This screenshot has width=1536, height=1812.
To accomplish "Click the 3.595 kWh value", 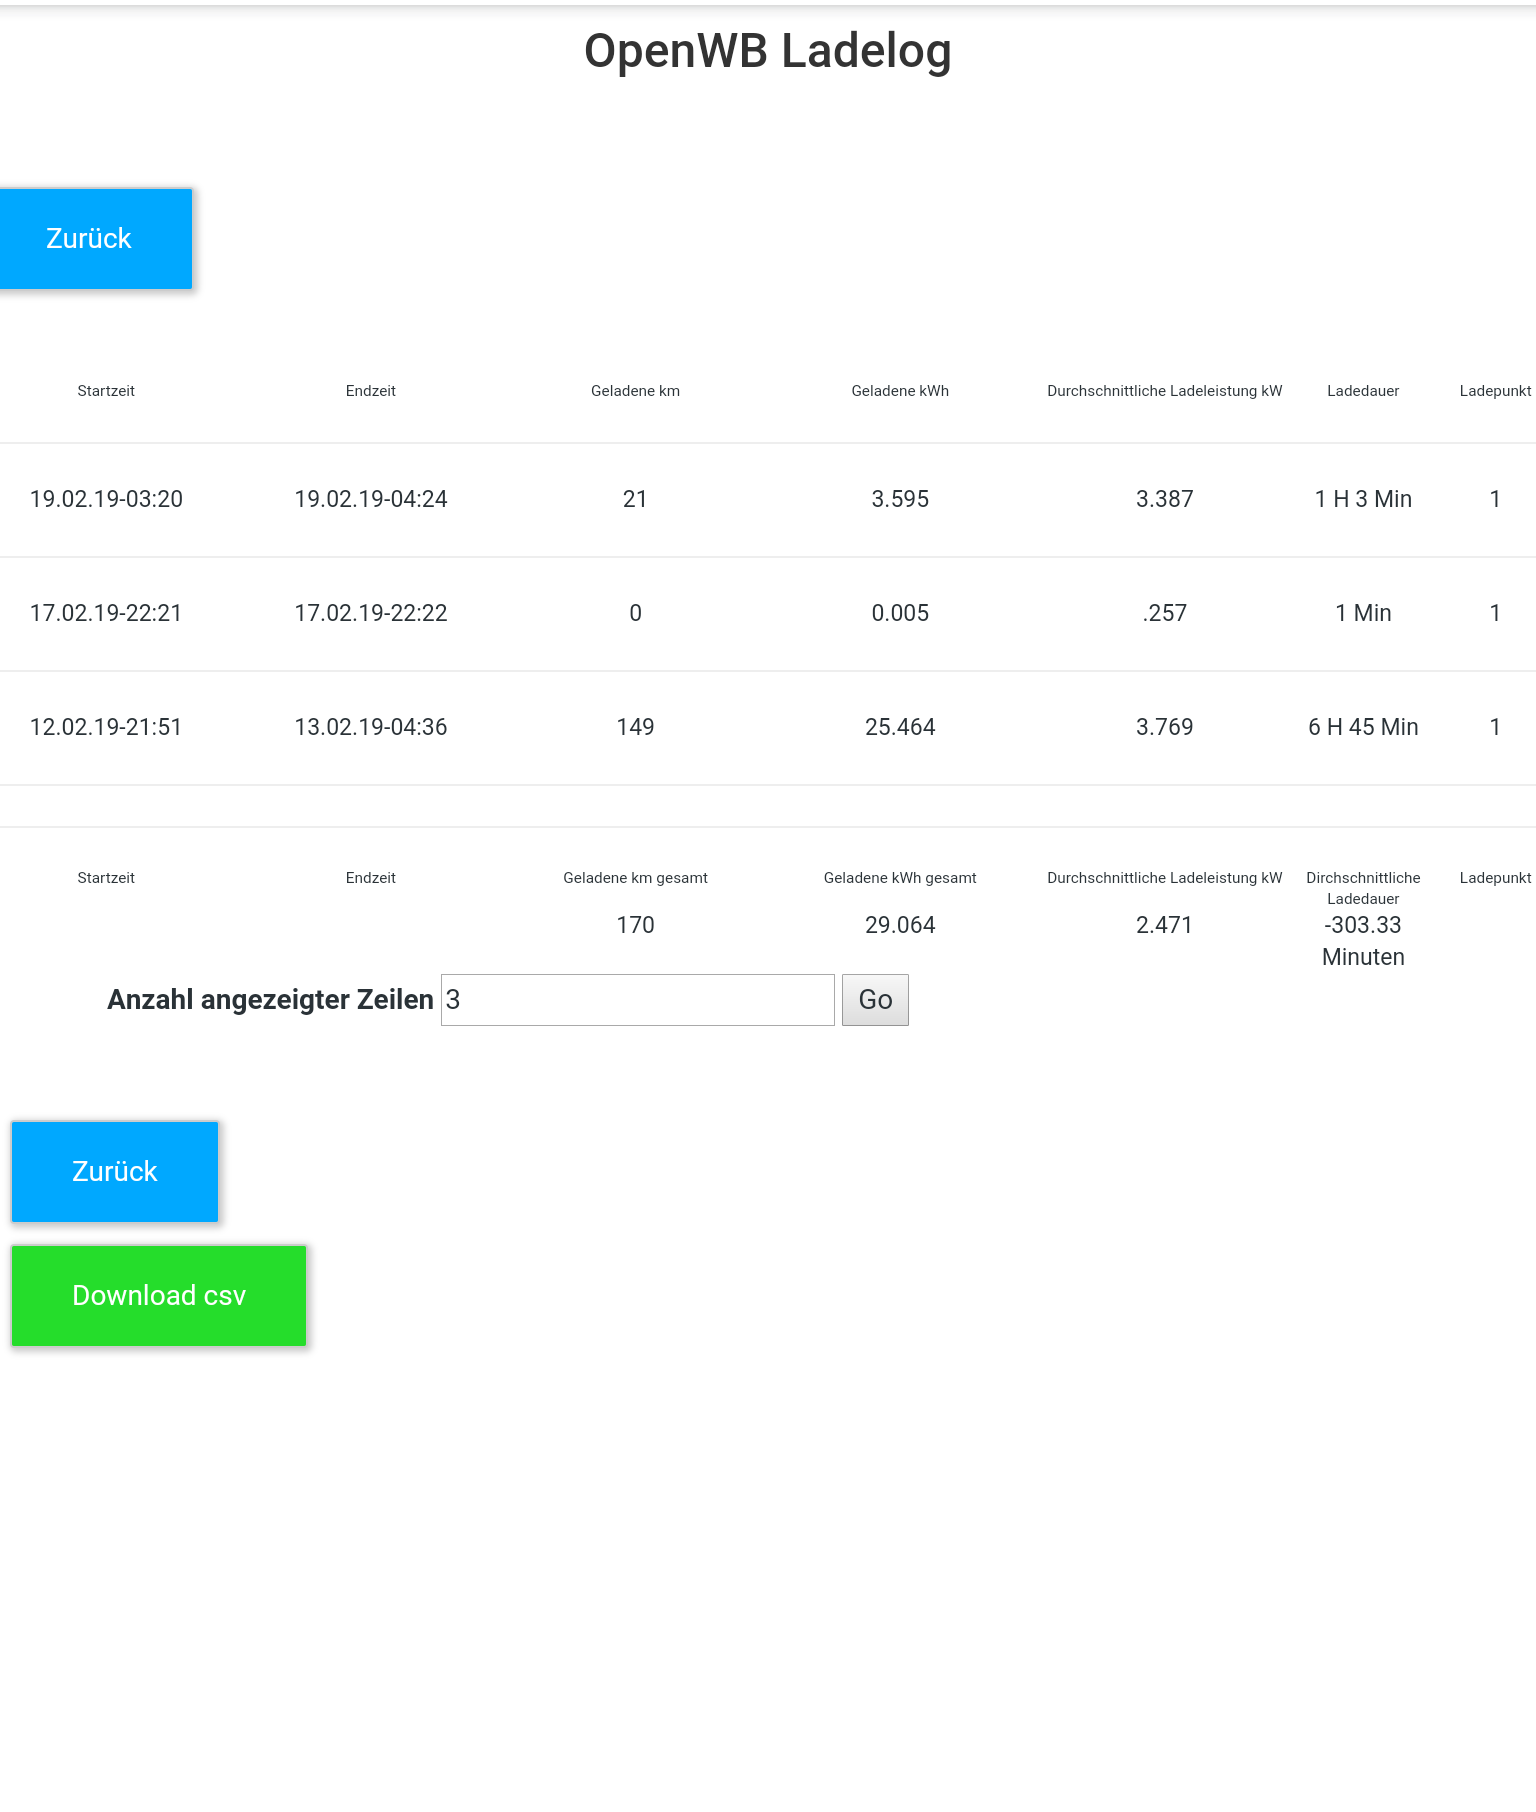I will click(x=900, y=499).
